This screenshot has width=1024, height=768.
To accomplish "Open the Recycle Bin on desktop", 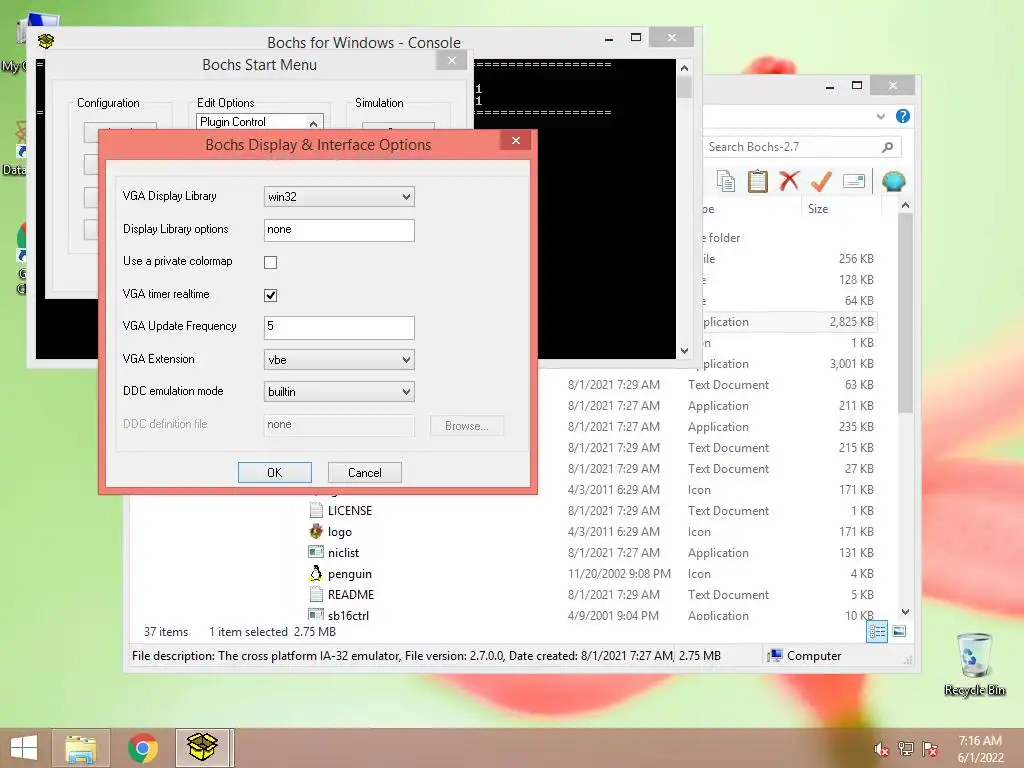I will point(974,664).
